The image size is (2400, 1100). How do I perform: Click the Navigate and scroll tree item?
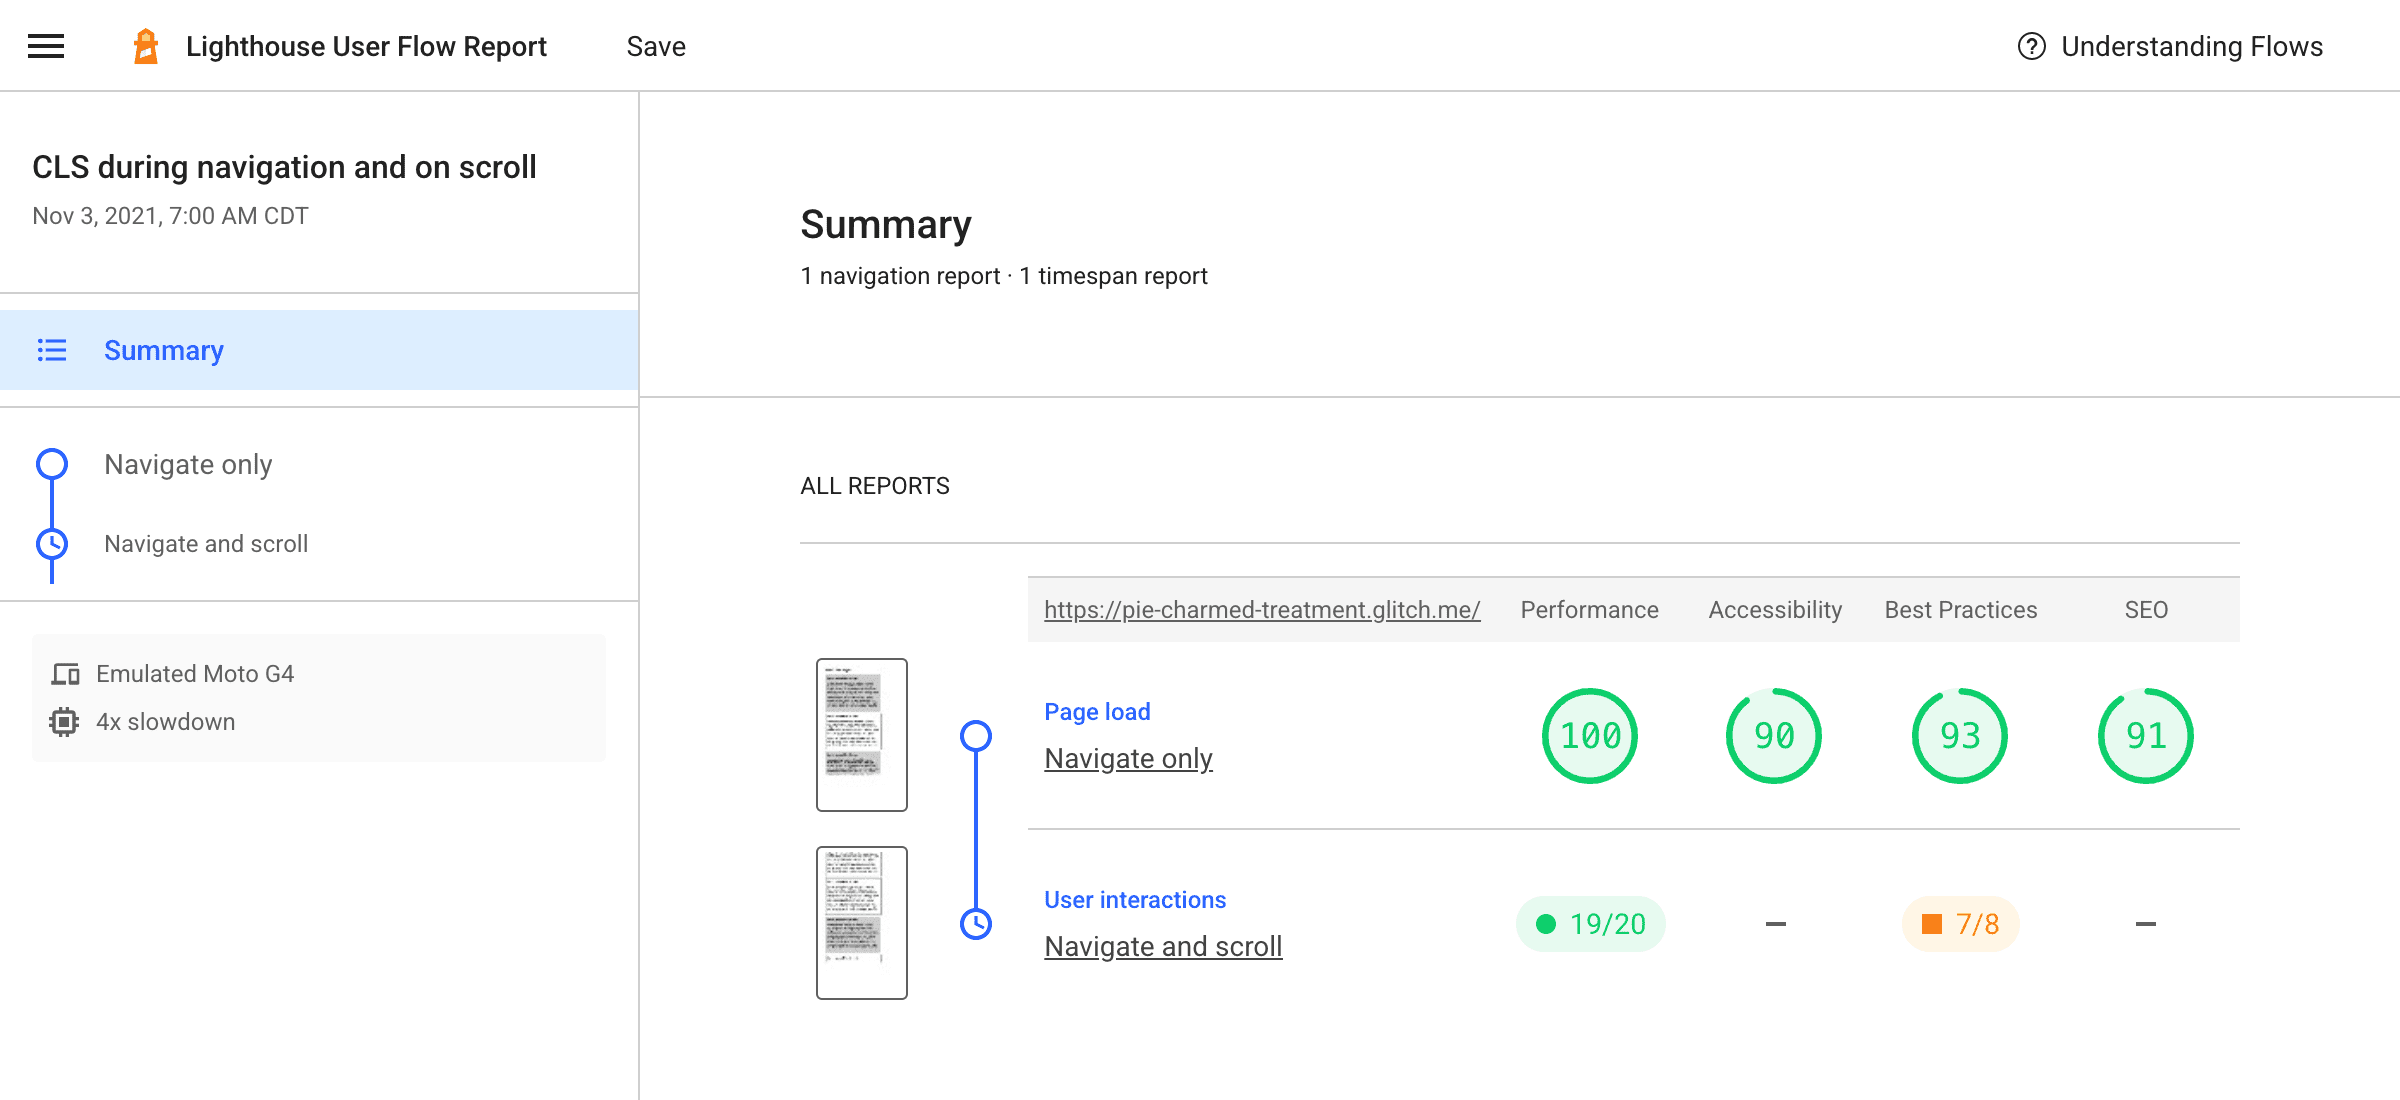pos(205,543)
